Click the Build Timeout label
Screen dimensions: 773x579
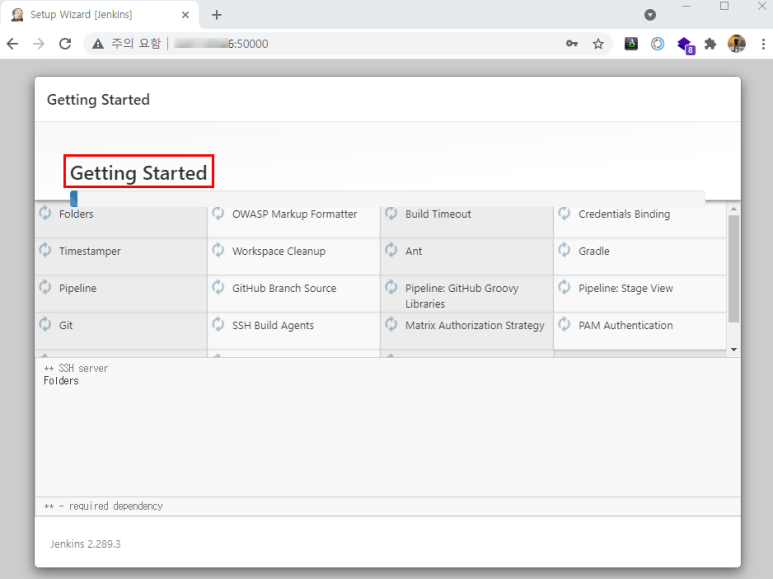(x=438, y=214)
